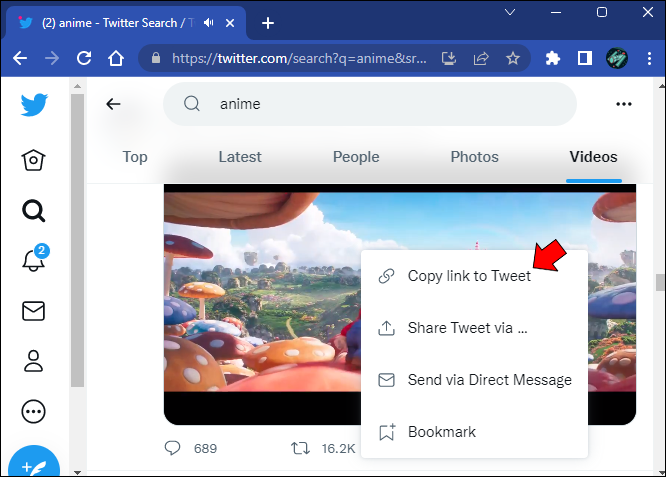Click the Twitter bird logo in sidebar
The image size is (666, 477).
point(34,104)
